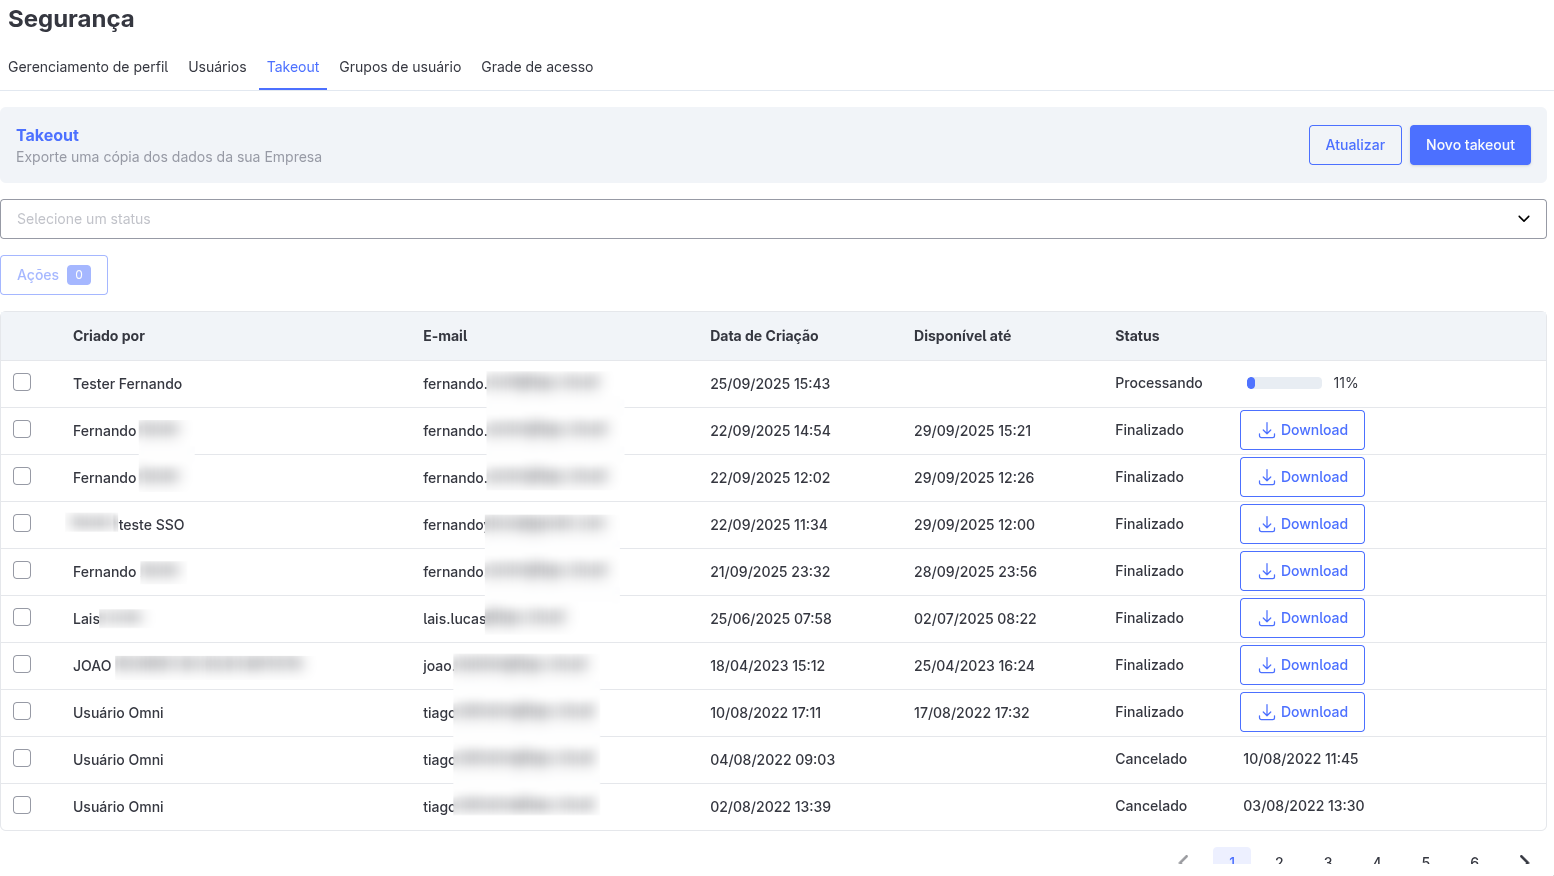Download the takeout created by JOAO

click(1301, 665)
